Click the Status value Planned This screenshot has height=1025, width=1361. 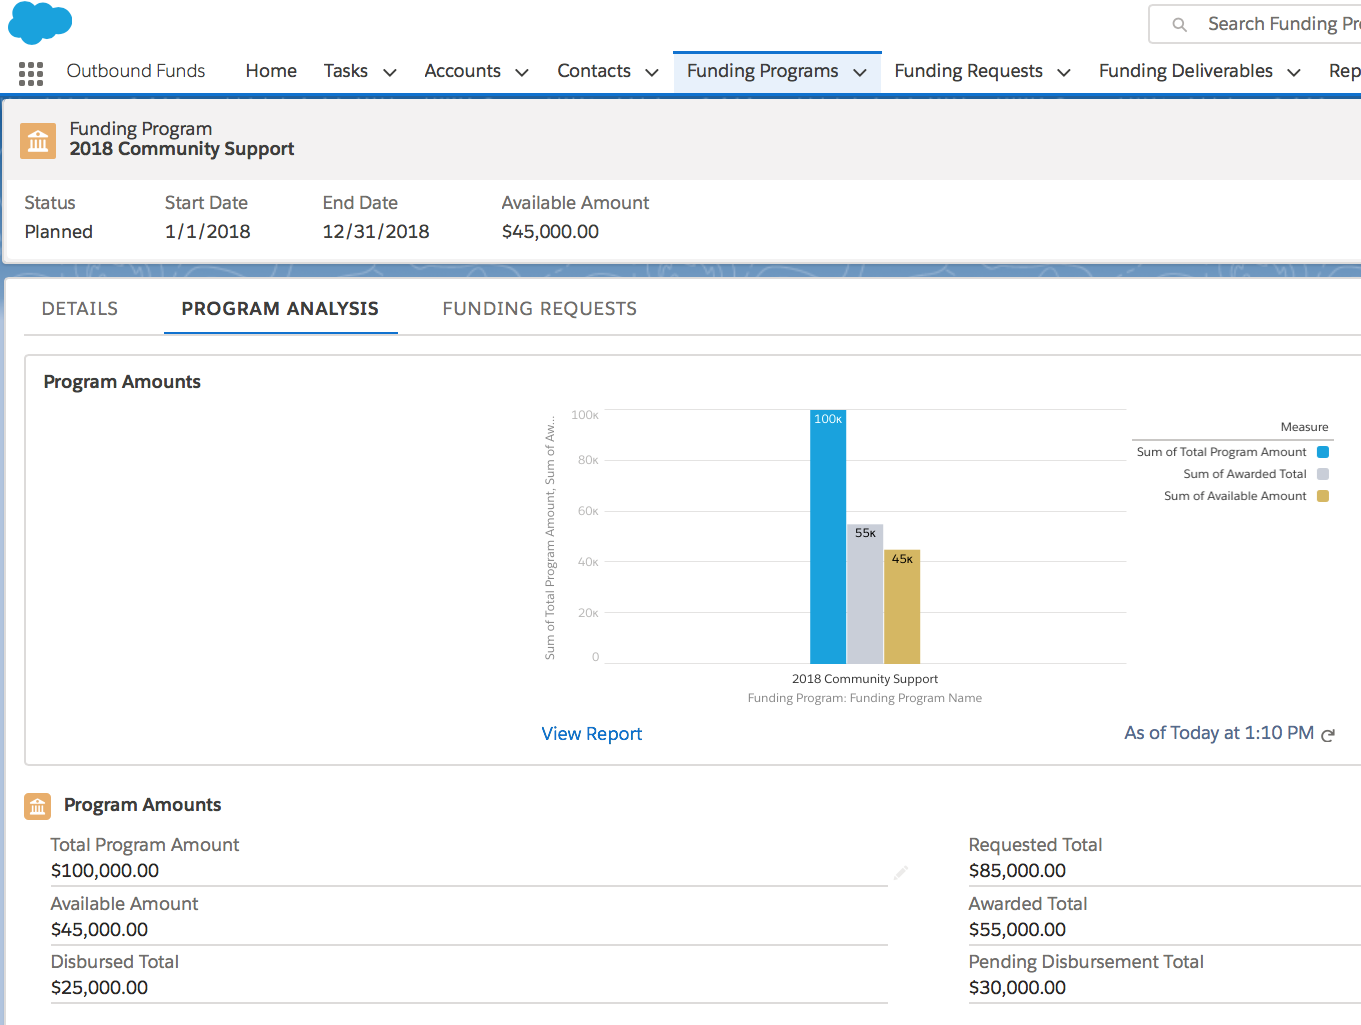tap(59, 232)
